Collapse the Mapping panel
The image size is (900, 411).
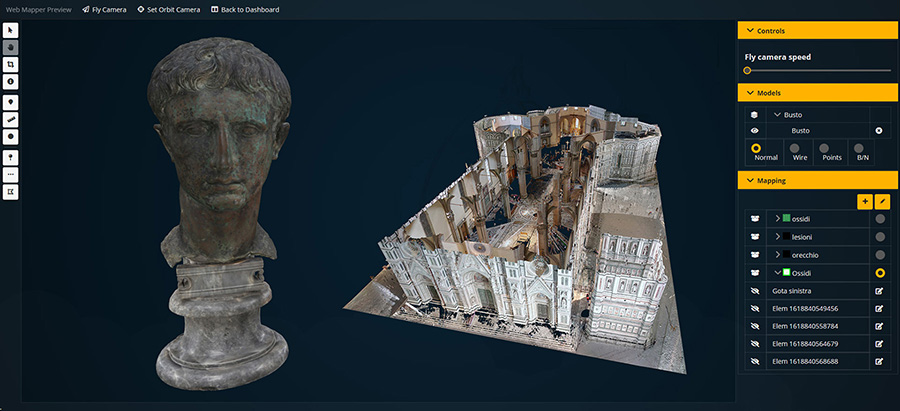pyautogui.click(x=817, y=180)
